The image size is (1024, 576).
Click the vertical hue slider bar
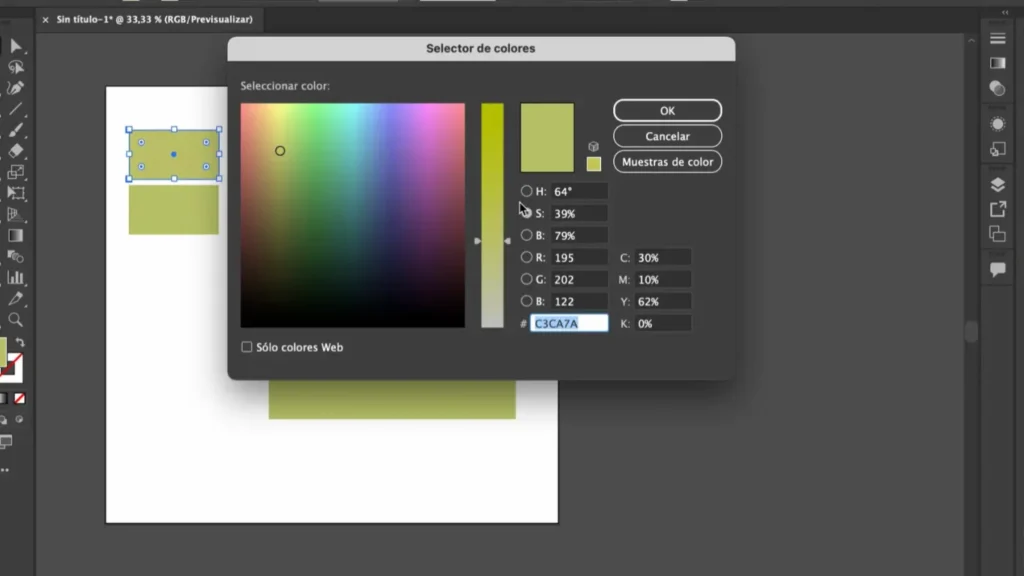(492, 215)
